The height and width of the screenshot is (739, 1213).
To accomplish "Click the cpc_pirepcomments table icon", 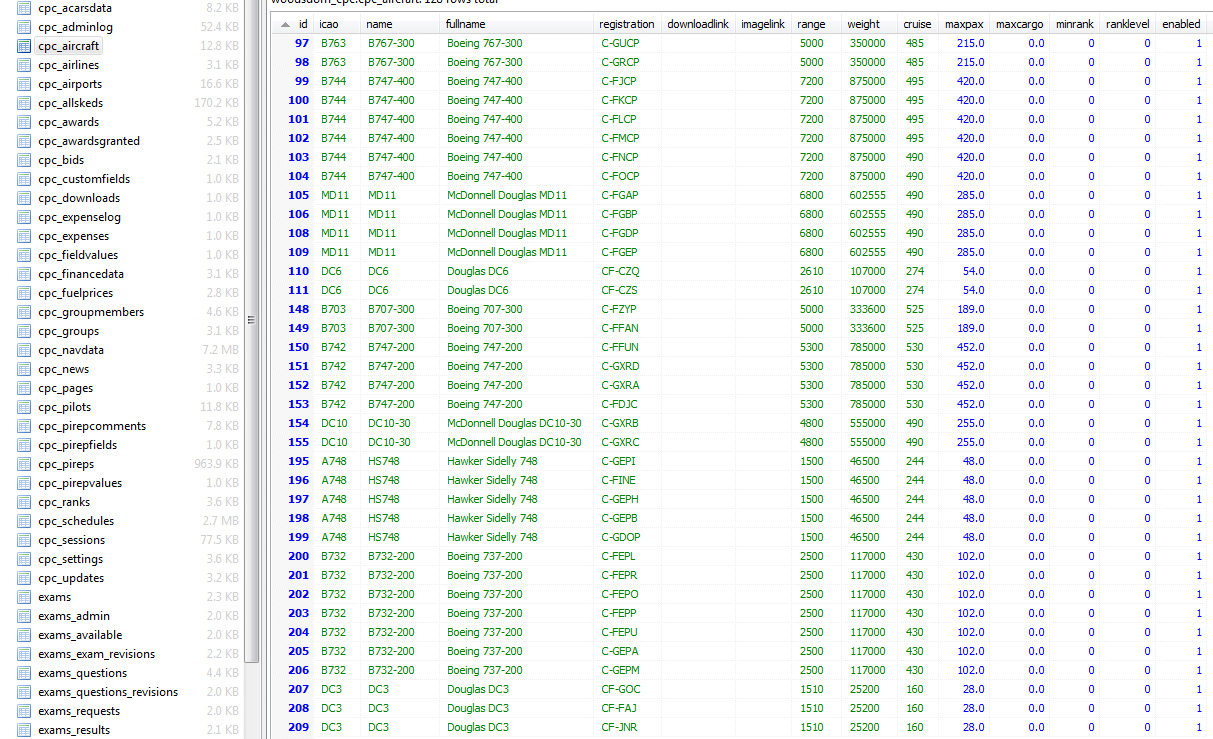I will tap(25, 426).
